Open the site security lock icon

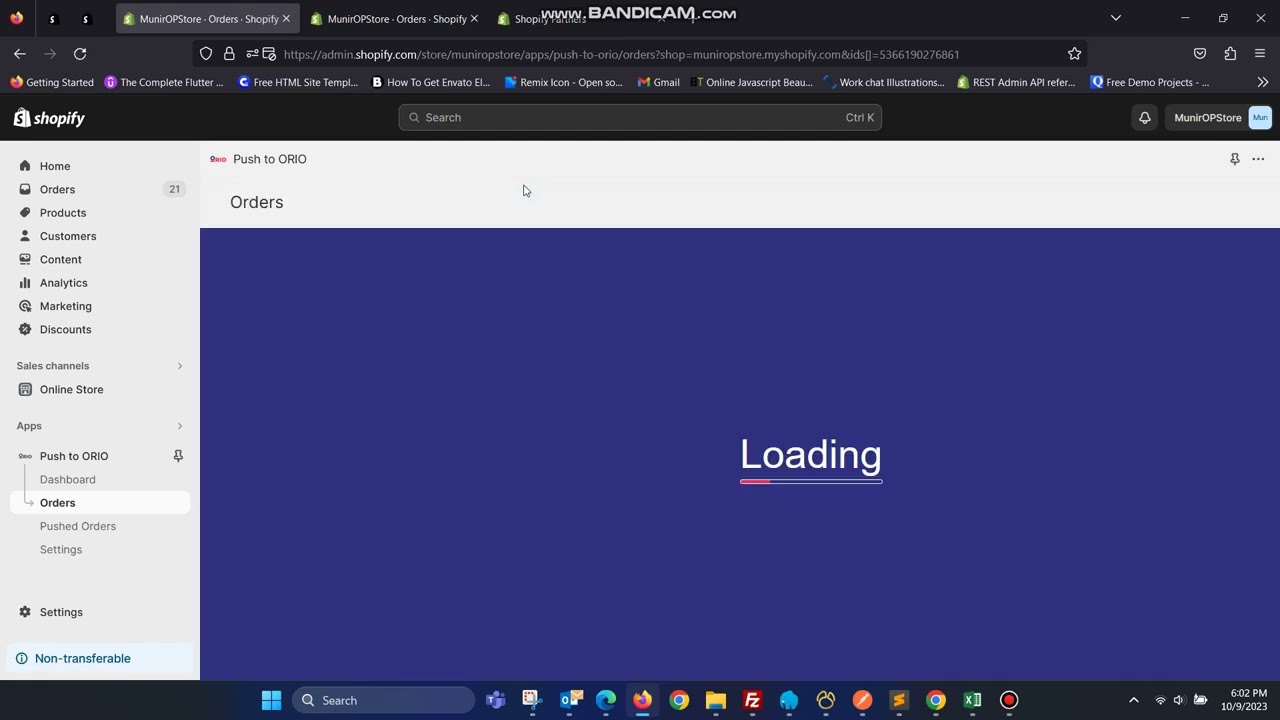pos(229,54)
